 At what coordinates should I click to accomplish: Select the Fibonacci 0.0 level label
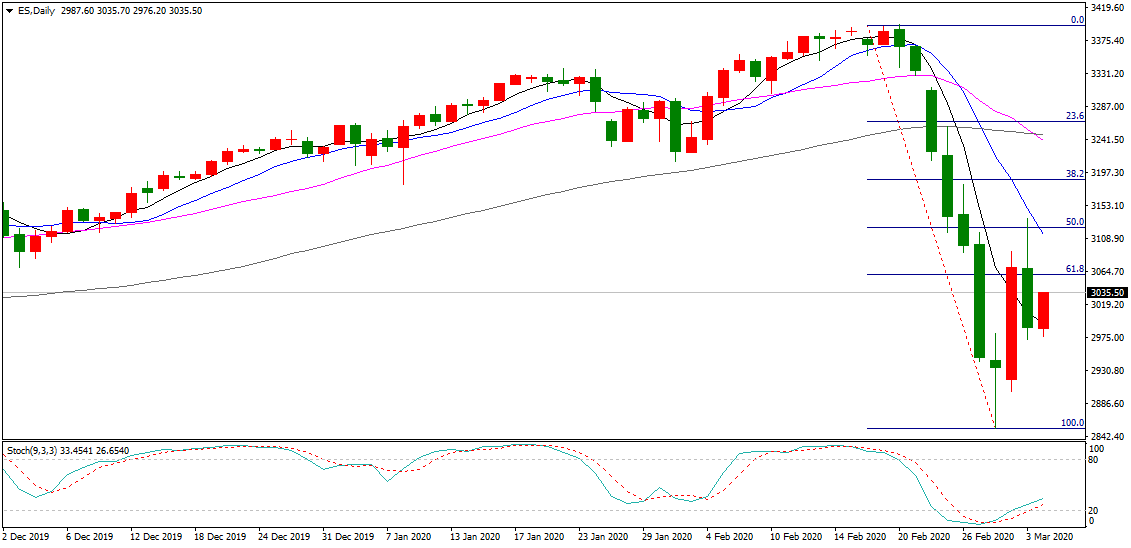pyautogui.click(x=1077, y=19)
